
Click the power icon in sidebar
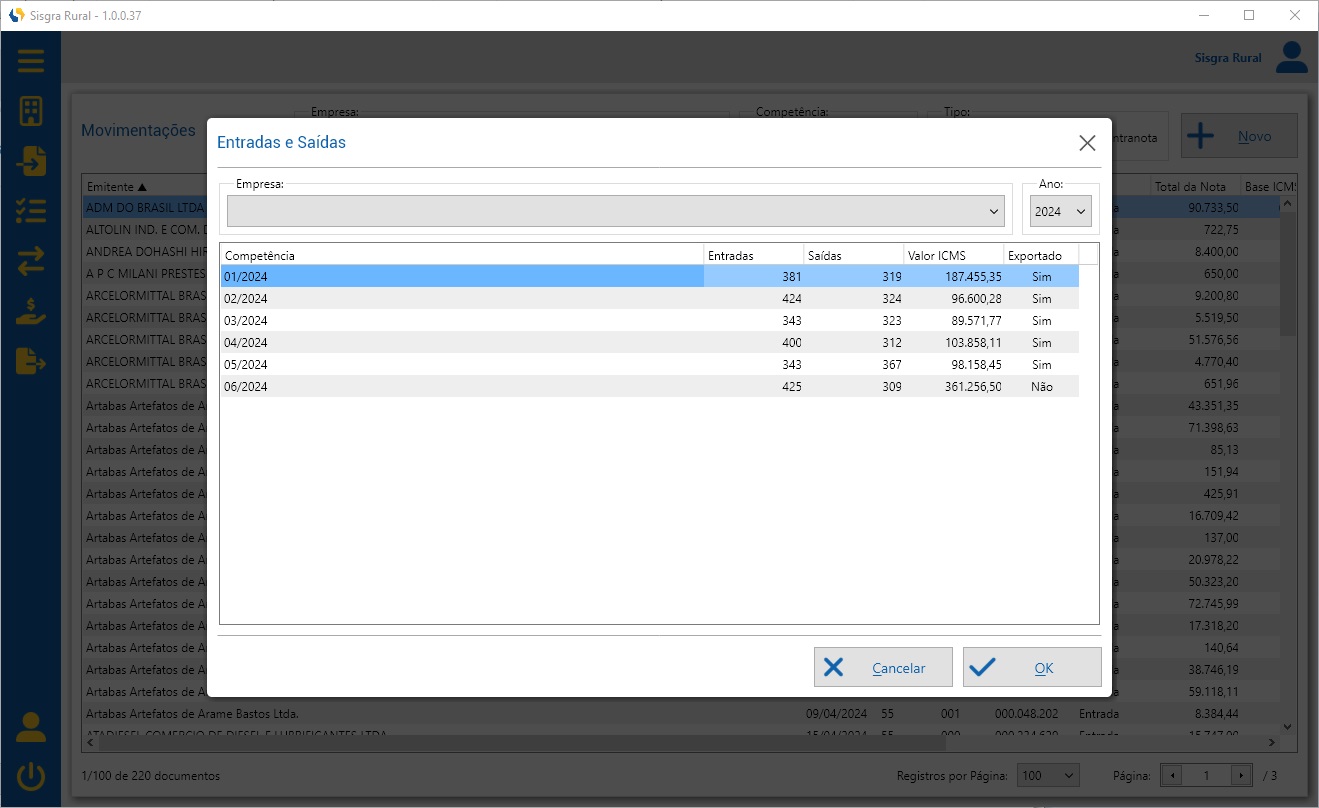[31, 776]
